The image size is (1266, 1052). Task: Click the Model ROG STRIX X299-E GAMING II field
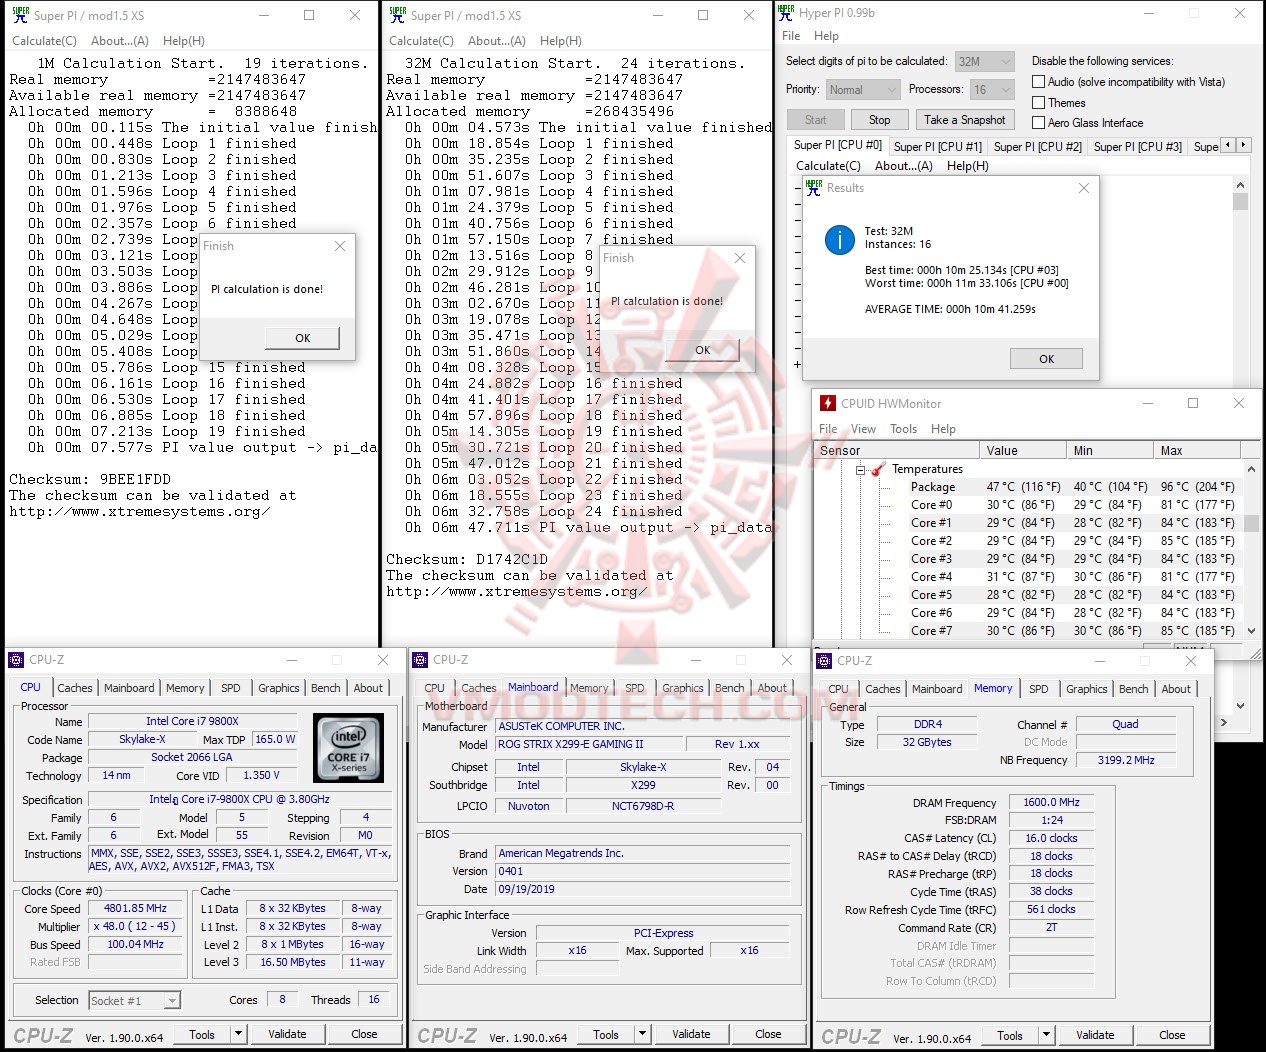(588, 744)
